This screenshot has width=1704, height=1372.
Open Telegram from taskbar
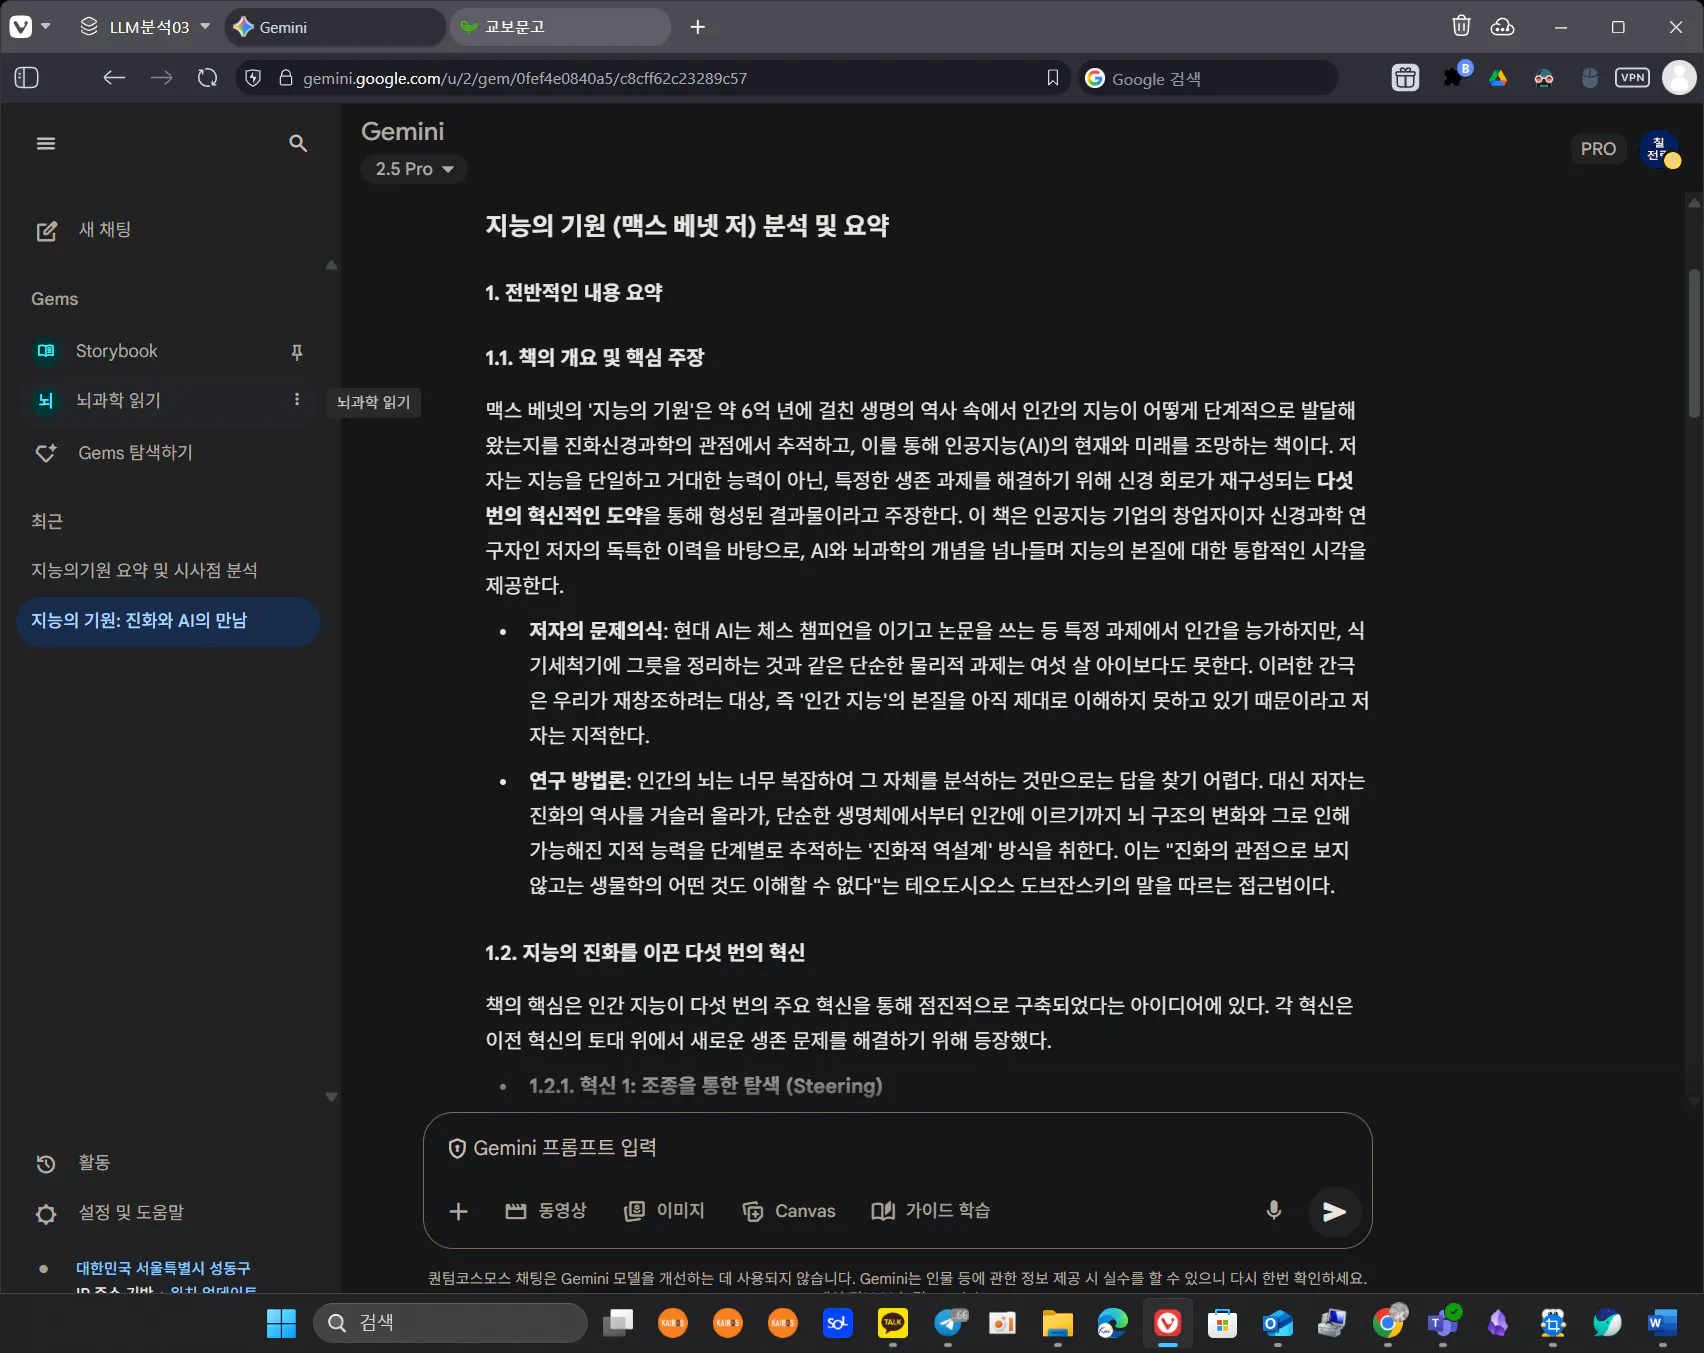pos(948,1324)
